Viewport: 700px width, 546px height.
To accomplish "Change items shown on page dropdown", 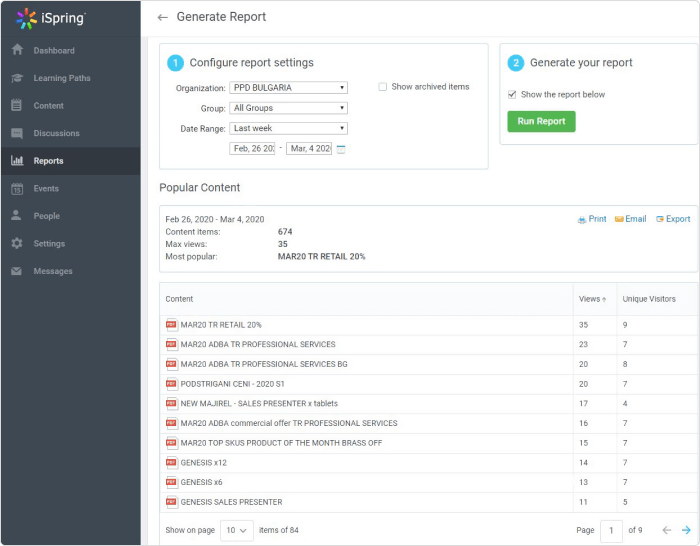I will 238,530.
